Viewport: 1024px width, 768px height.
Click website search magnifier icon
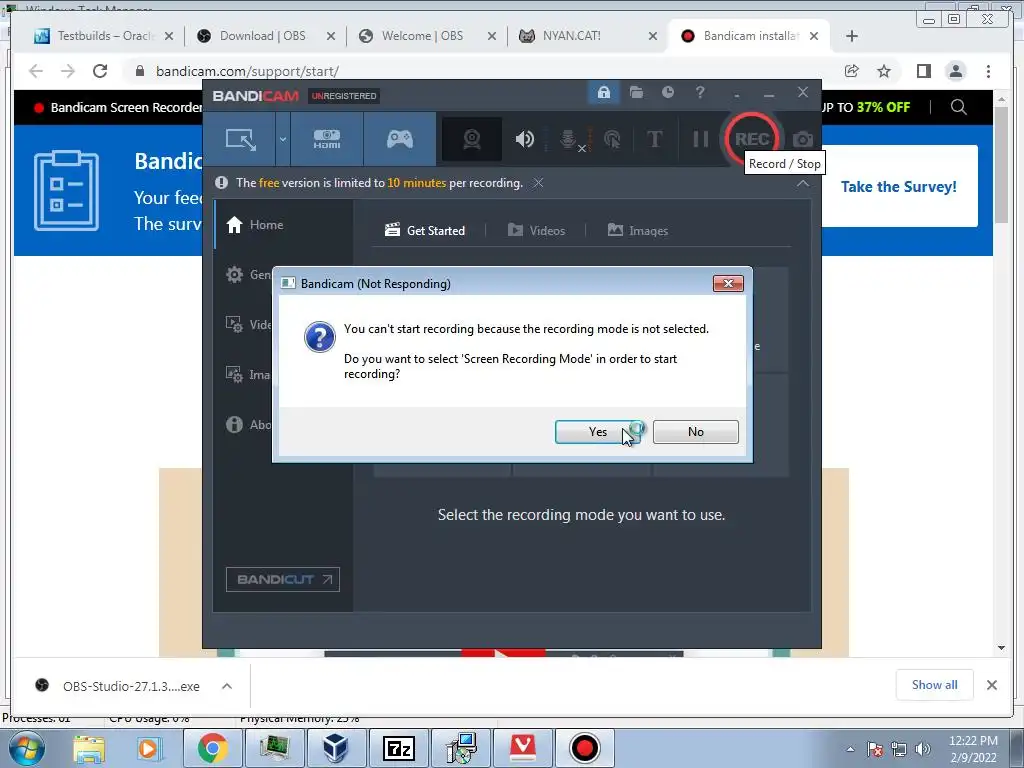click(x=959, y=107)
